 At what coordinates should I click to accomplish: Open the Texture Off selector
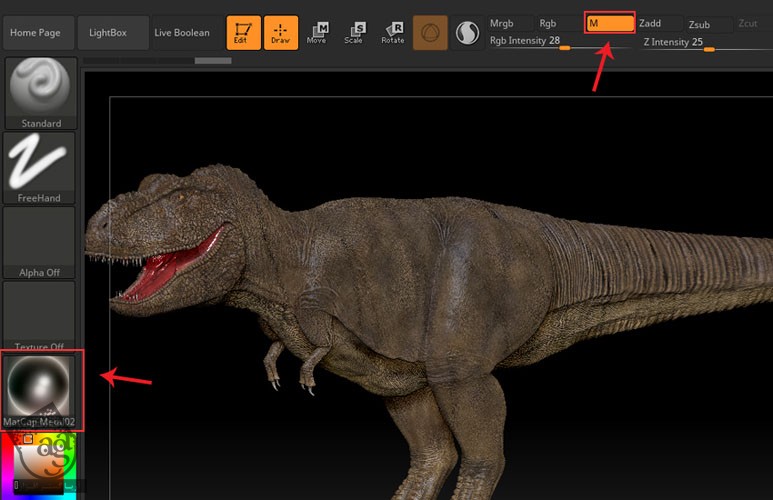39,315
